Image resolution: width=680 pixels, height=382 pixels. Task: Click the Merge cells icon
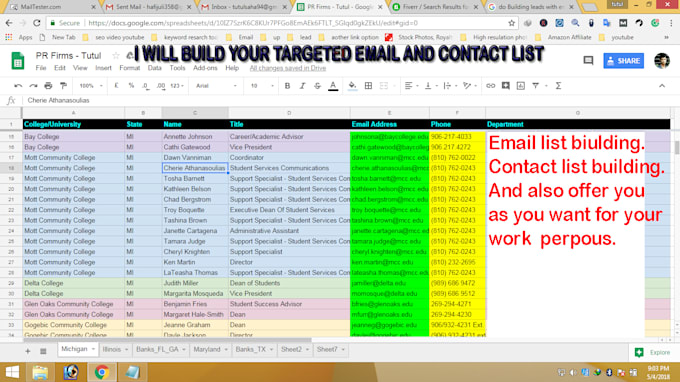pos(384,86)
